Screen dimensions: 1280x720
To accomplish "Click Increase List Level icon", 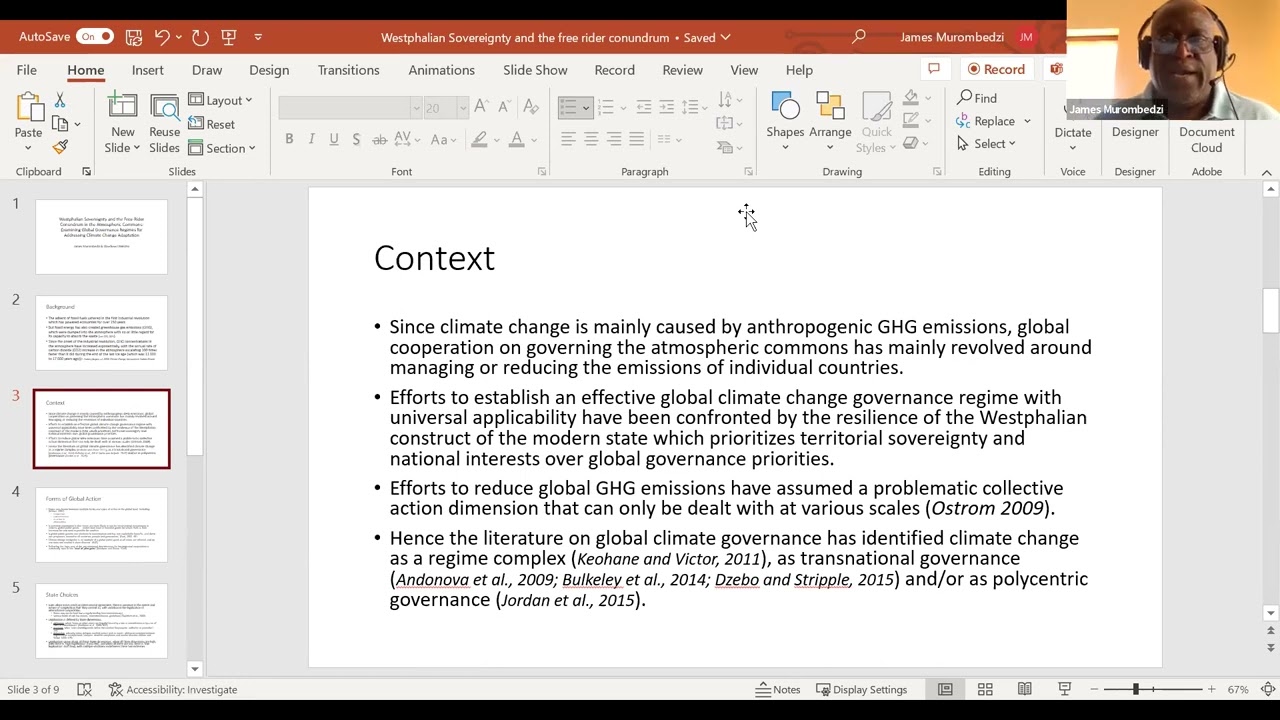I will 666,107.
